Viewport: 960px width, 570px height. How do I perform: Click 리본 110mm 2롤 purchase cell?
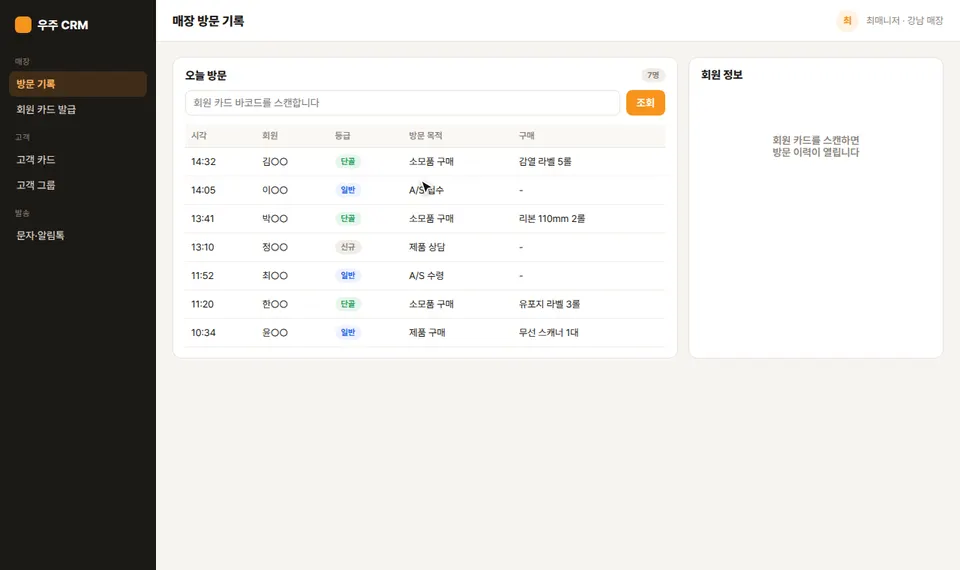[552, 219]
